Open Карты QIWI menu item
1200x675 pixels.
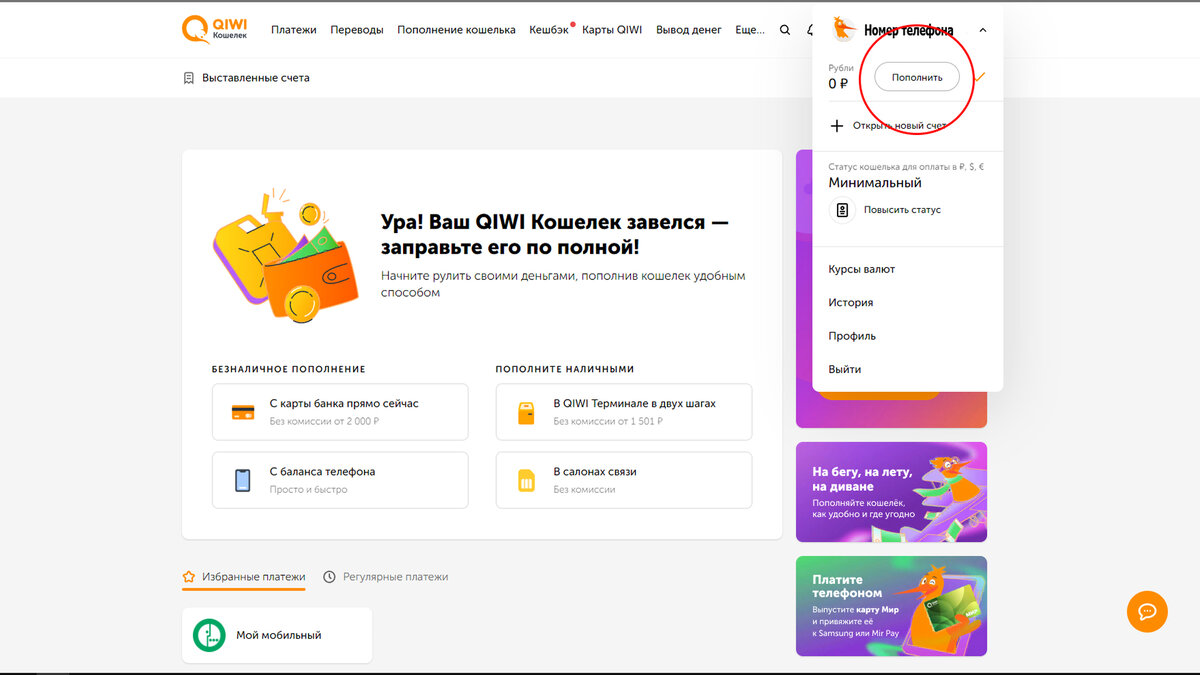coord(612,30)
